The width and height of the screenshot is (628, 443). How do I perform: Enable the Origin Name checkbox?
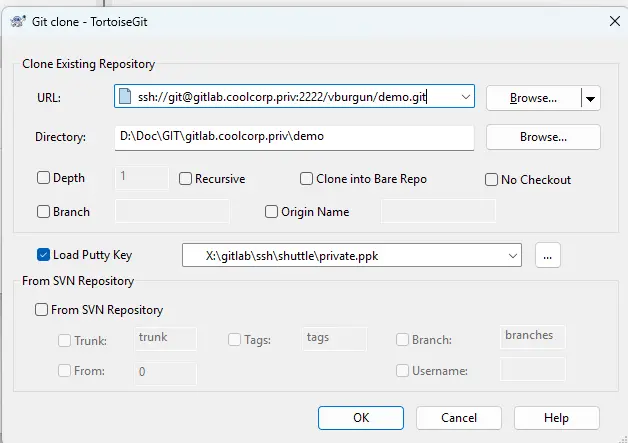271,211
